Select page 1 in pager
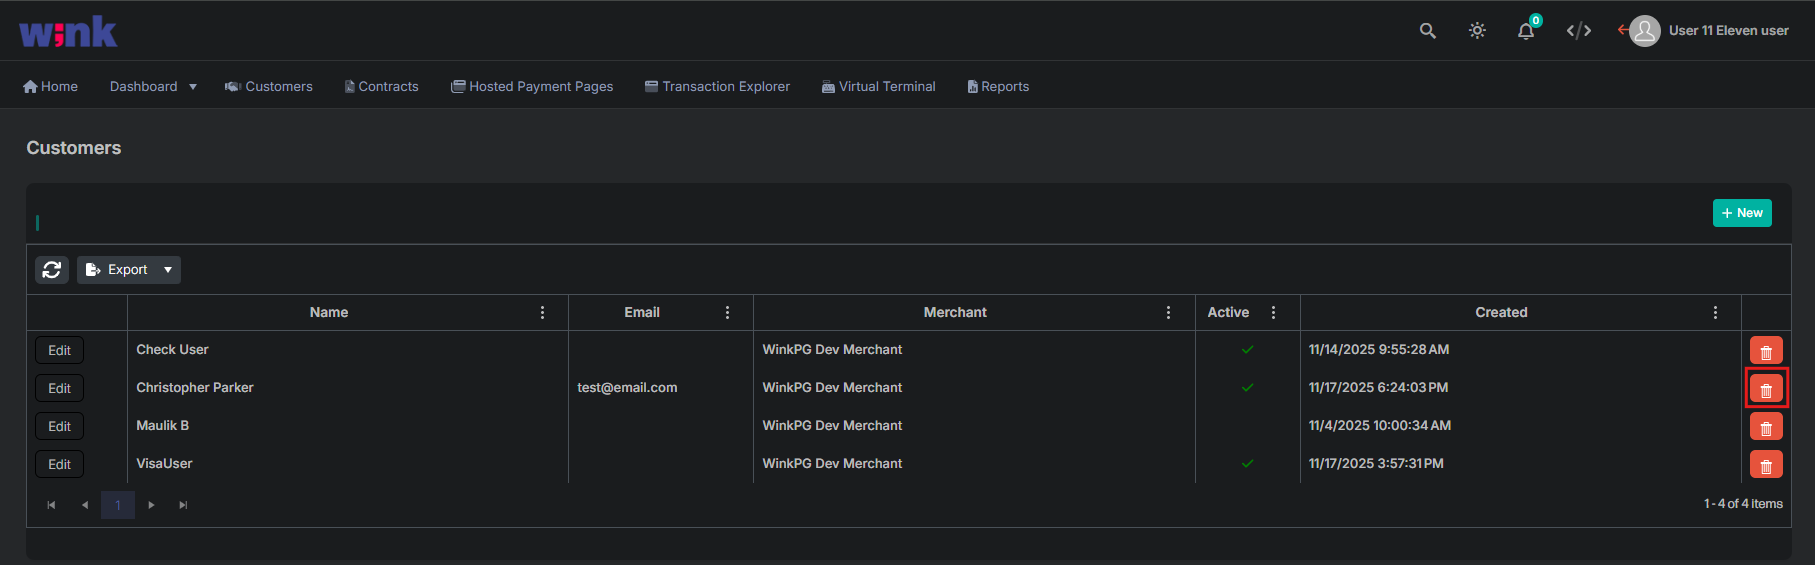1815x565 pixels. (x=118, y=505)
